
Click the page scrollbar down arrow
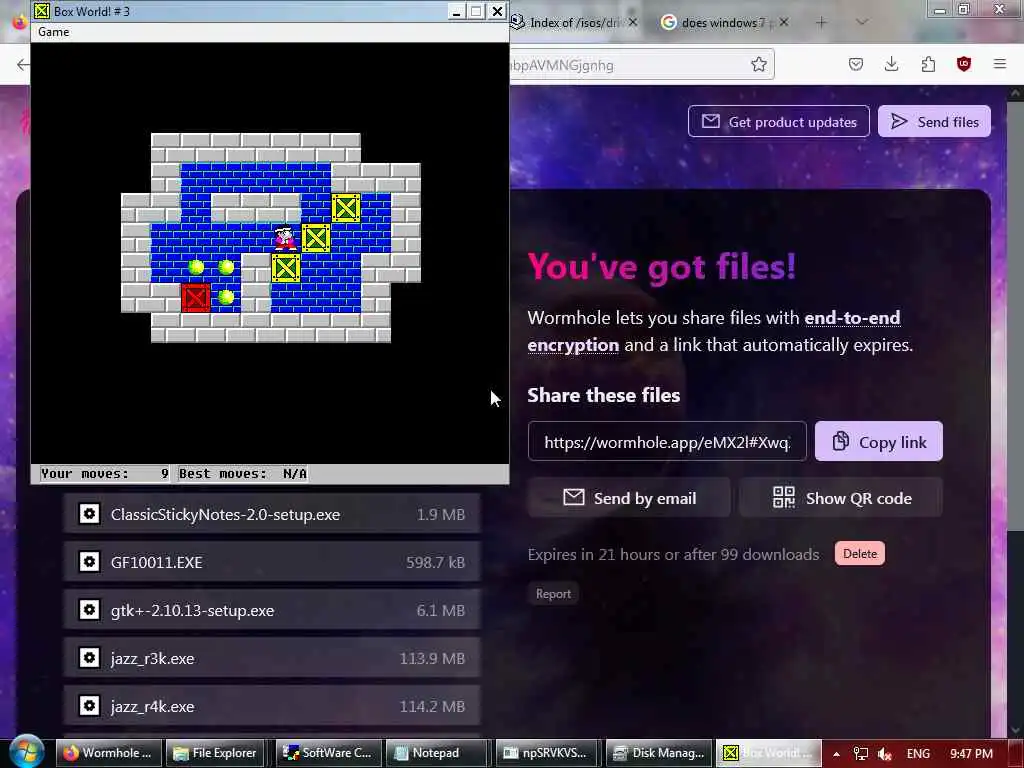[1016, 729]
